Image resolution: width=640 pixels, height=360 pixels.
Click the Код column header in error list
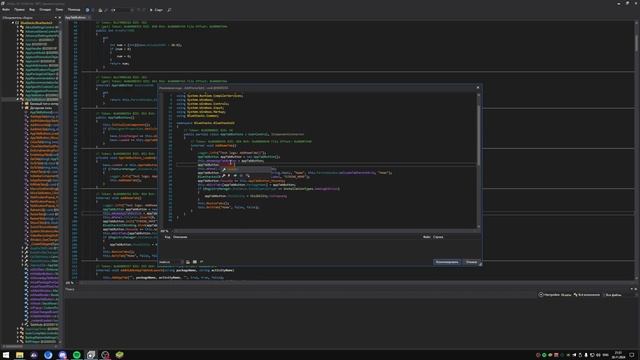pyautogui.click(x=167, y=237)
